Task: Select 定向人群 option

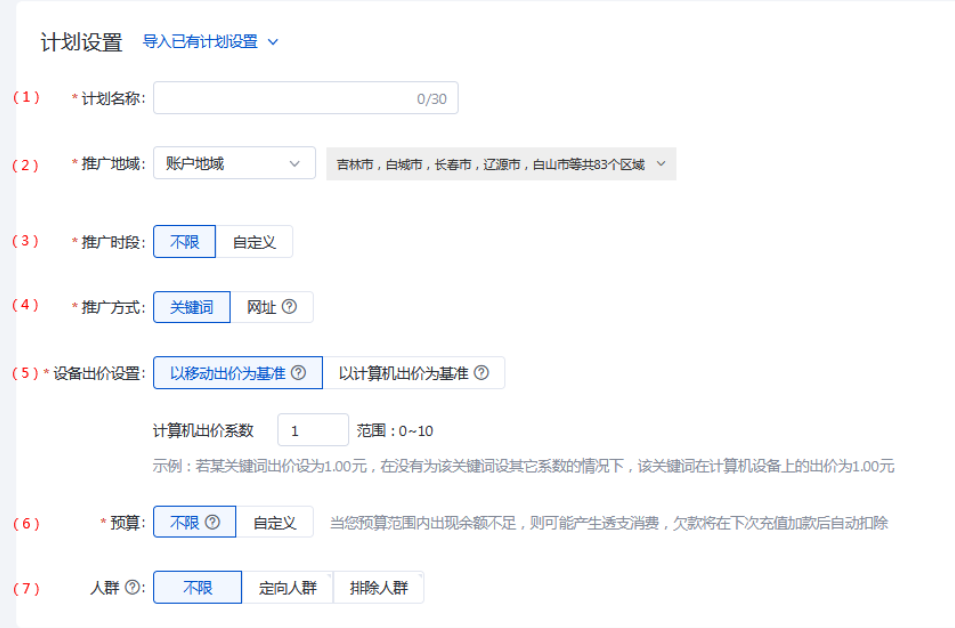Action: (x=287, y=588)
